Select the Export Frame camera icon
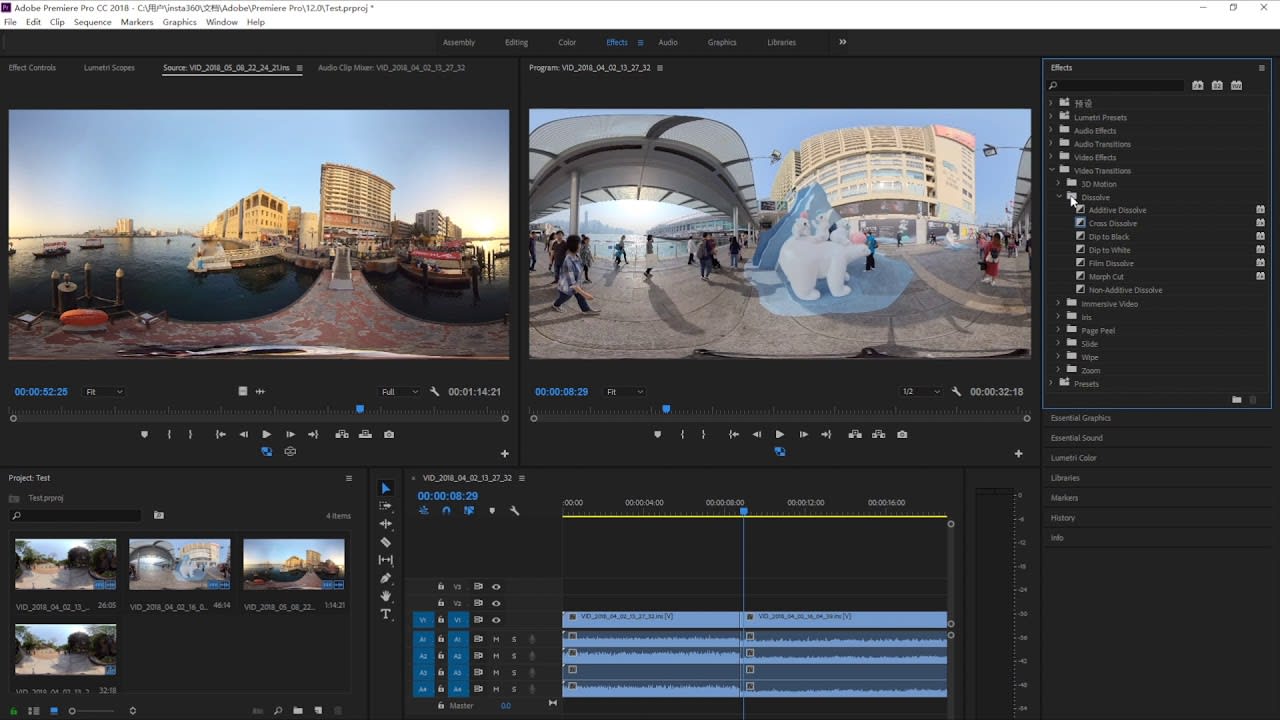 [902, 434]
